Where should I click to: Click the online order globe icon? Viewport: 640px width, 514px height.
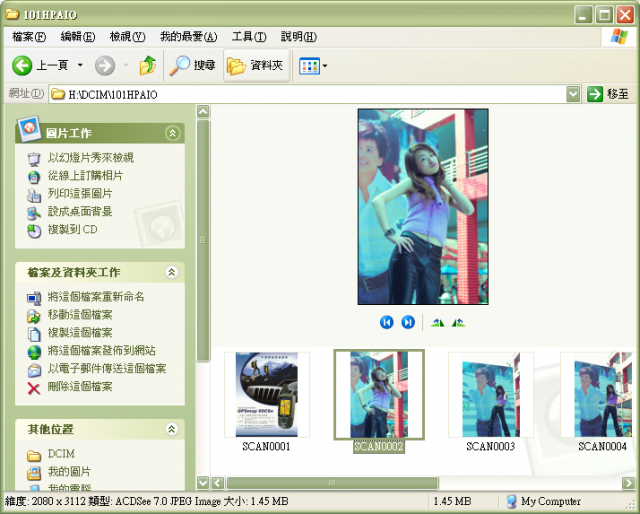click(x=34, y=177)
